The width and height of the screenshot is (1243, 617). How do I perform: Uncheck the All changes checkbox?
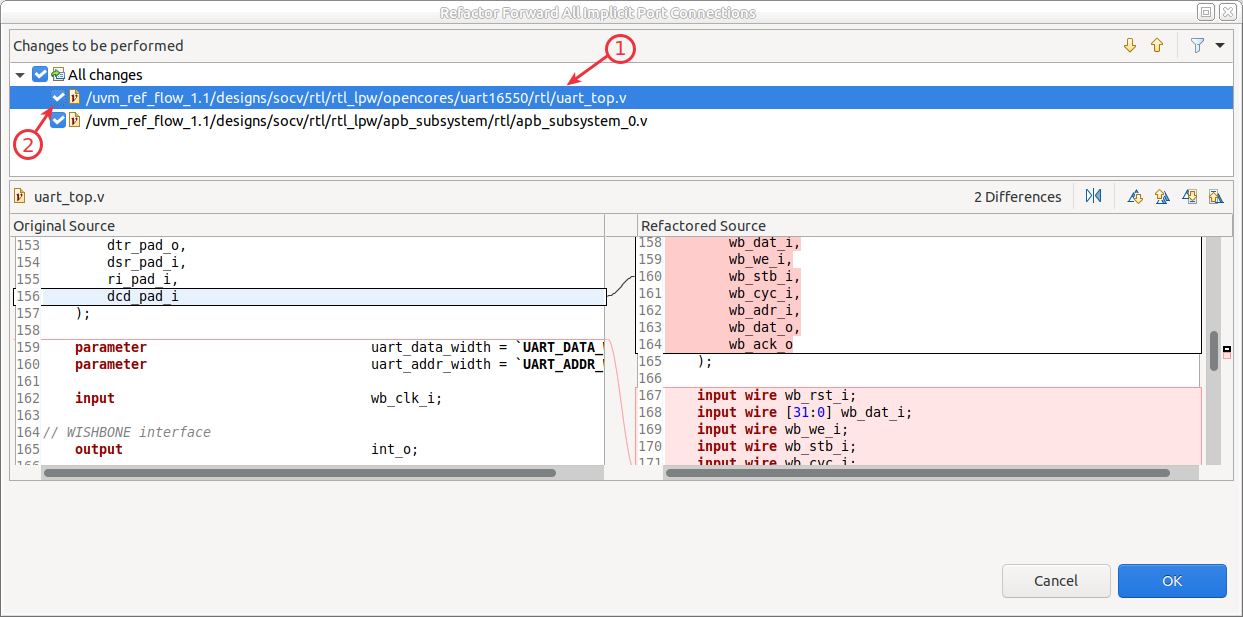coord(40,74)
